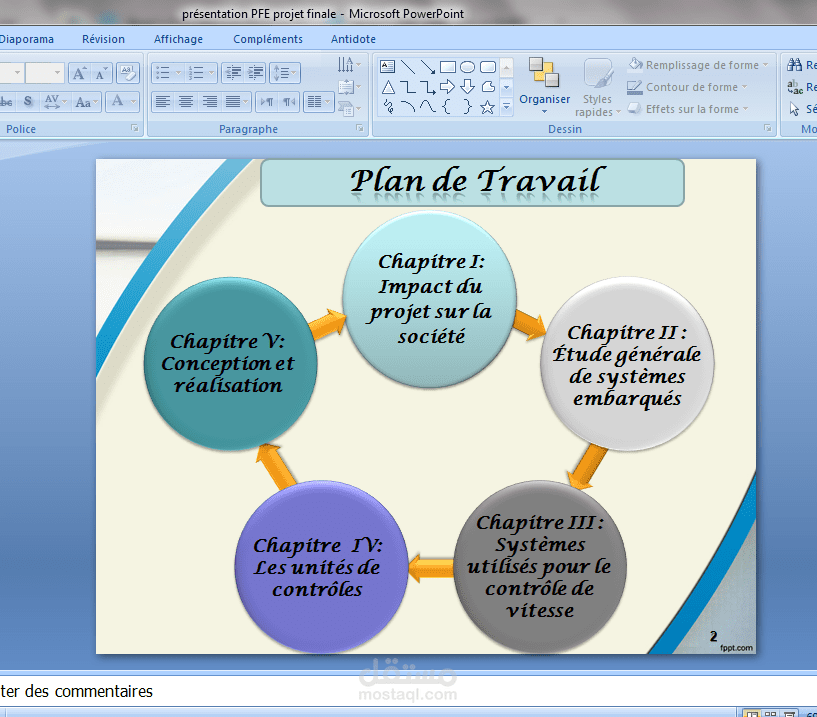Select the scribble freeform shape
The width and height of the screenshot is (817, 717).
click(x=388, y=107)
